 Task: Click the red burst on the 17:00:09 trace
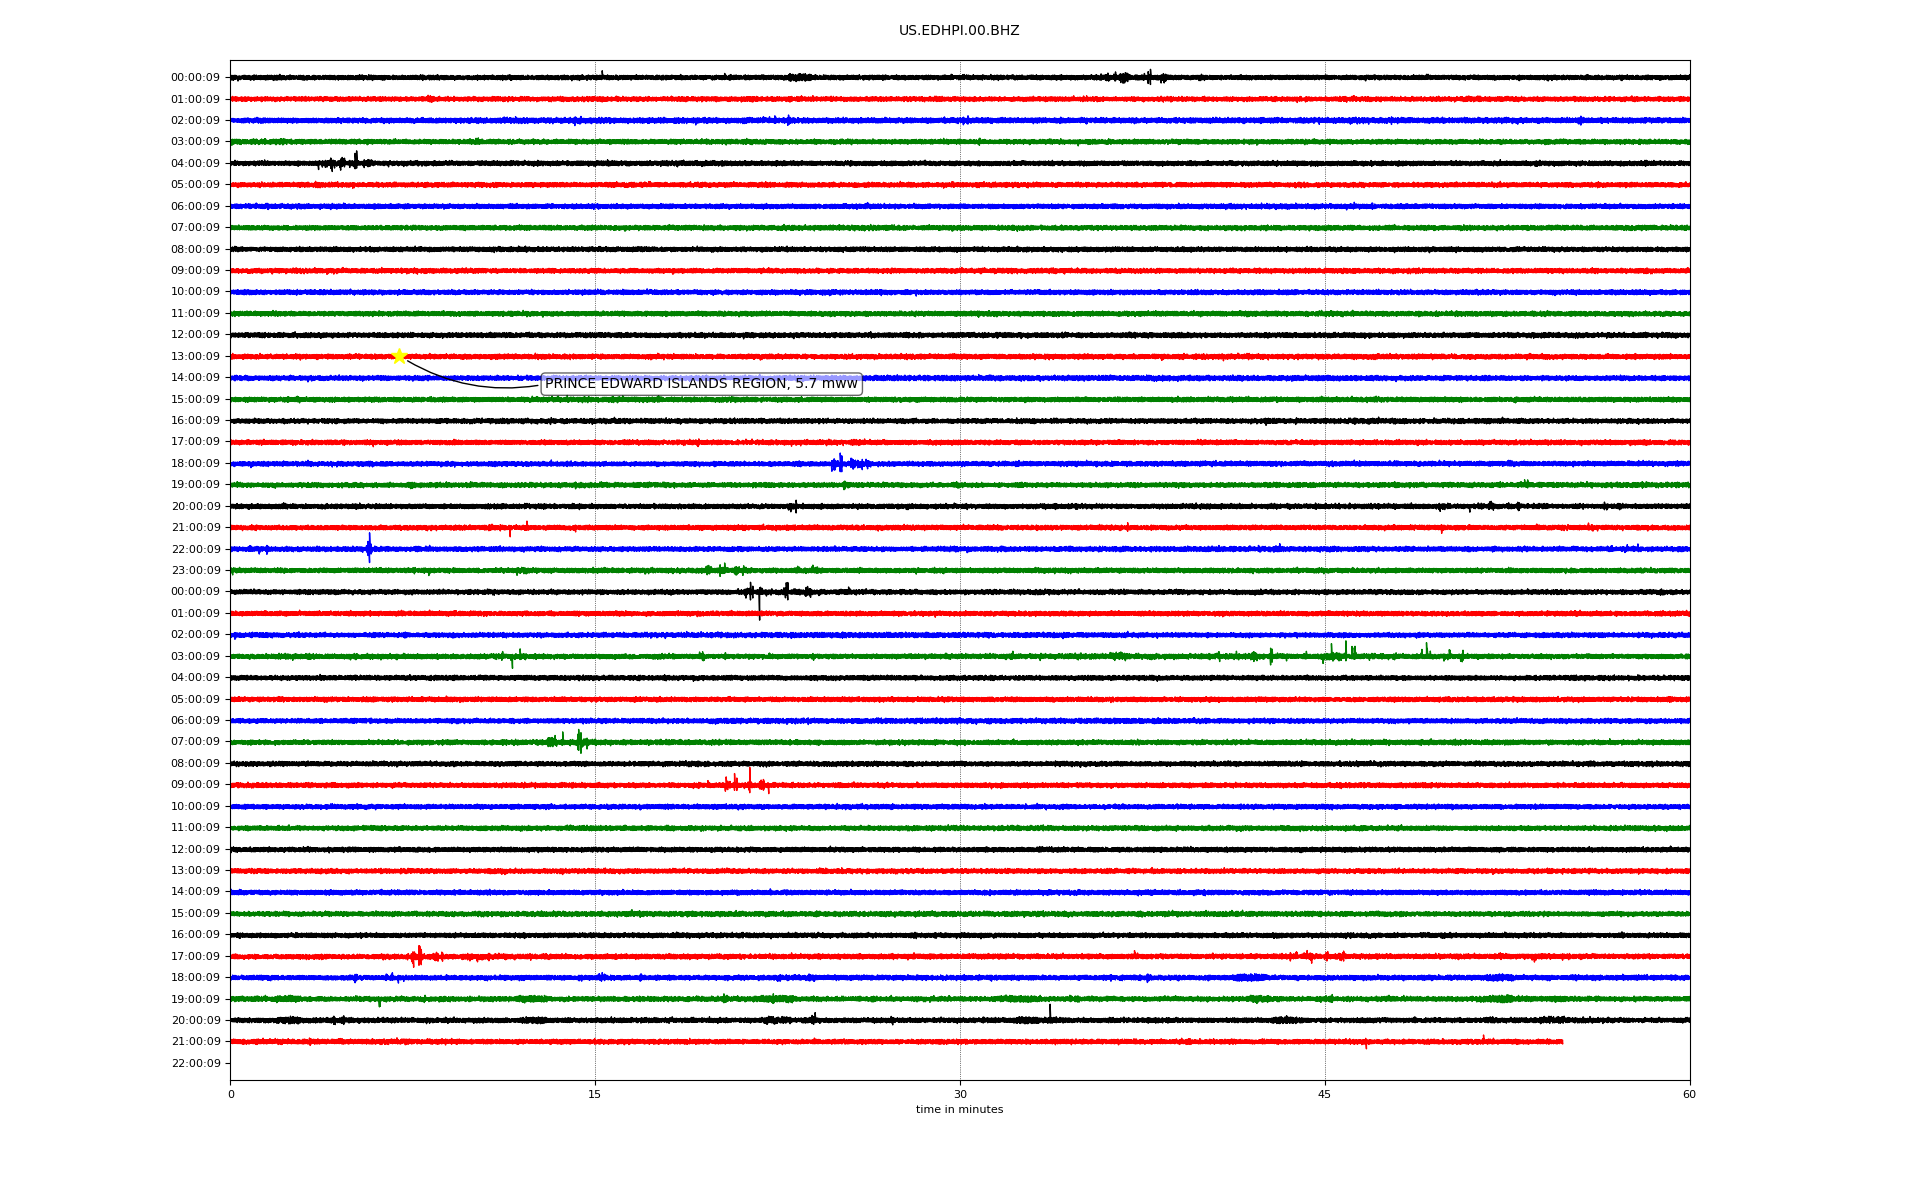click(x=418, y=956)
